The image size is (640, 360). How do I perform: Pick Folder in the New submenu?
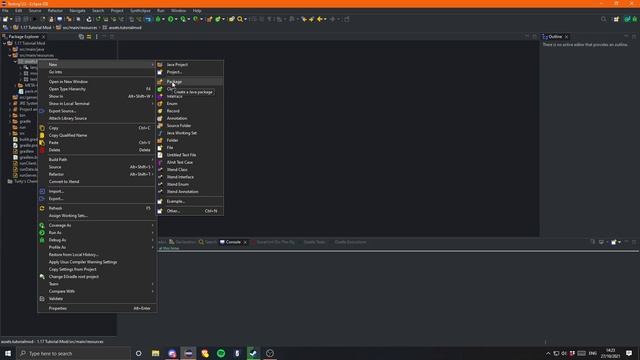[x=190, y=140]
